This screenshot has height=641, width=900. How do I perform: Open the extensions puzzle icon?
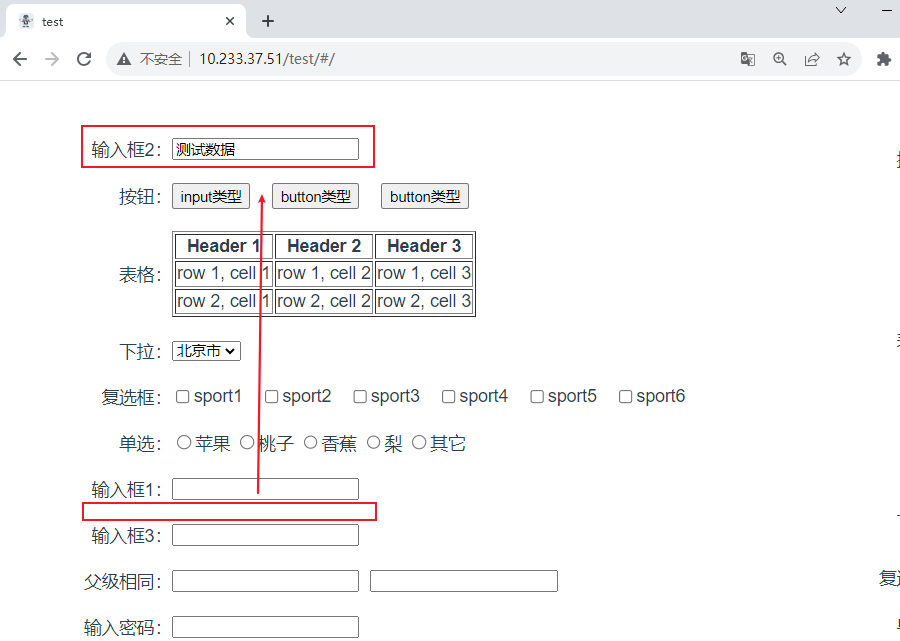[x=883, y=59]
